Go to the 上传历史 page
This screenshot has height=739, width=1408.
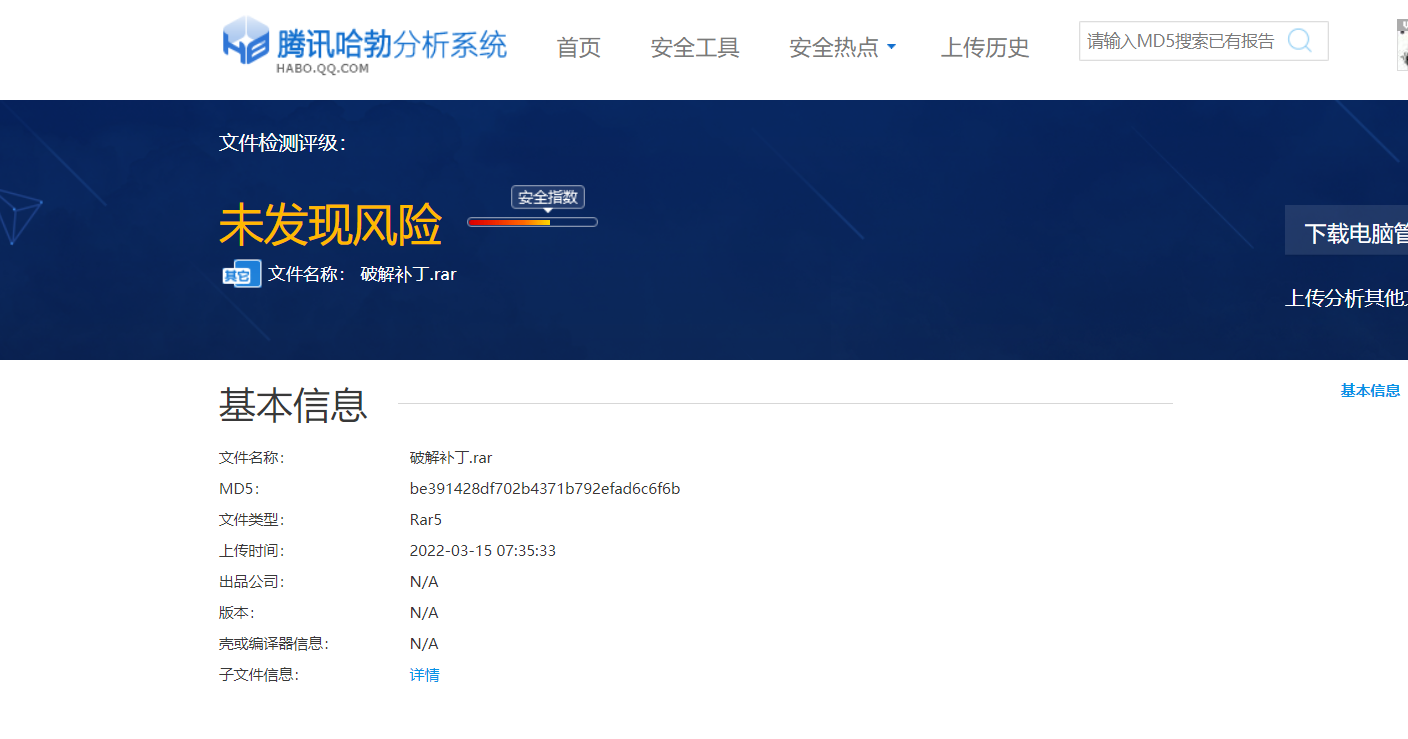click(x=985, y=47)
